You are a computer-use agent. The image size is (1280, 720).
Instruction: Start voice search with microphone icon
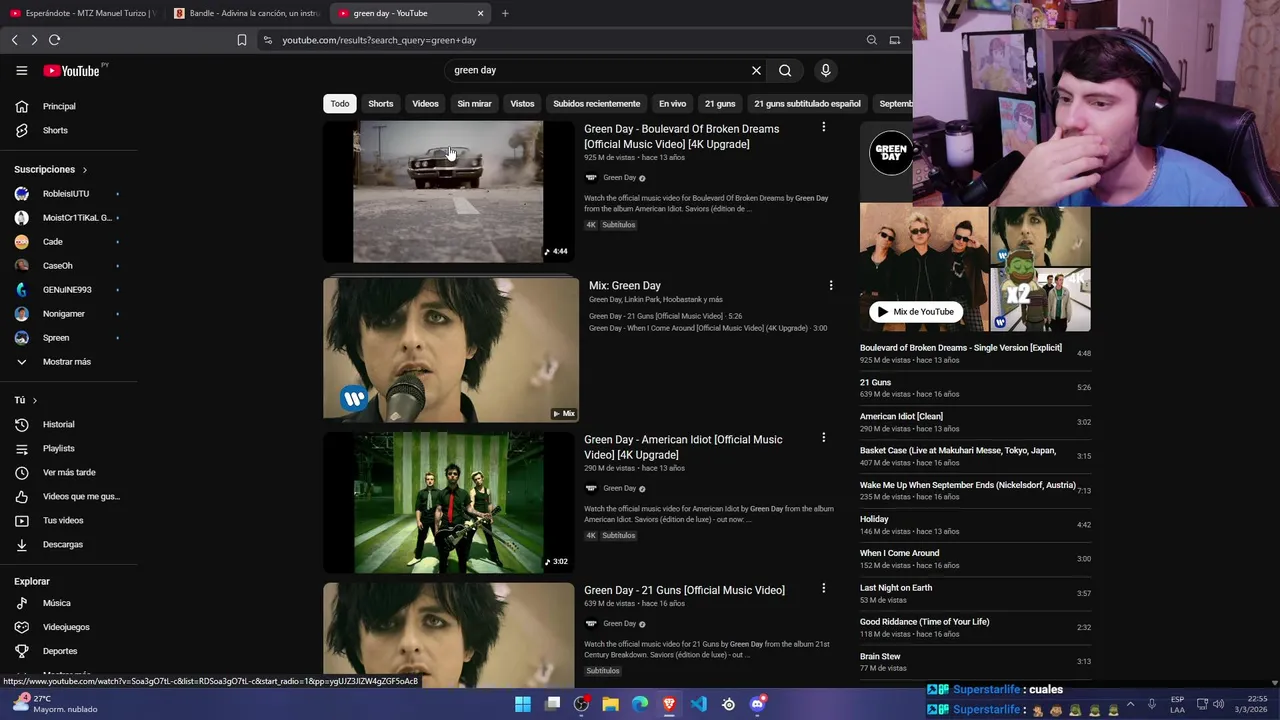pos(825,70)
